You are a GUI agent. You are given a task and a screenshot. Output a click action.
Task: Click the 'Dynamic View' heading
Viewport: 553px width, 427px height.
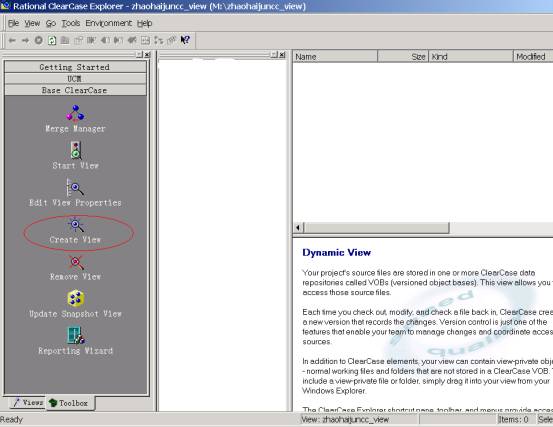coord(336,252)
